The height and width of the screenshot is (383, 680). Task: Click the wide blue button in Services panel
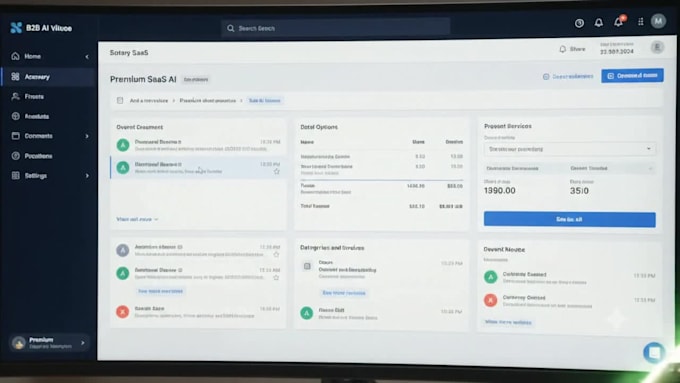coord(569,219)
